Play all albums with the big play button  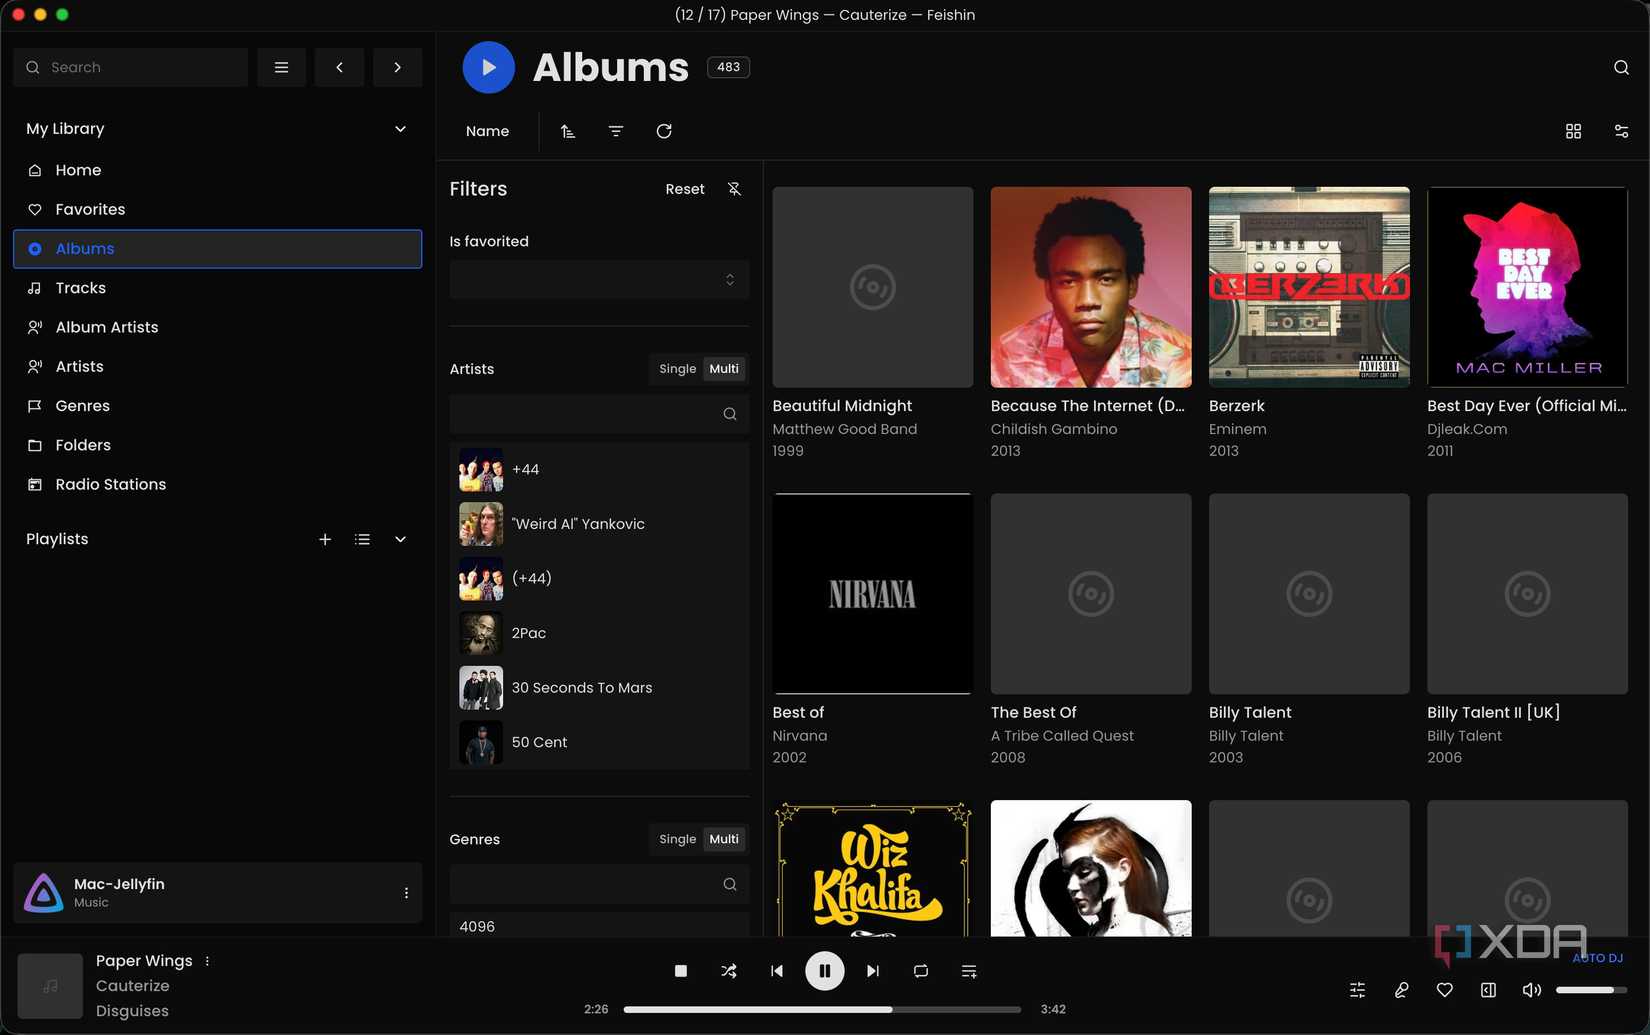point(488,67)
